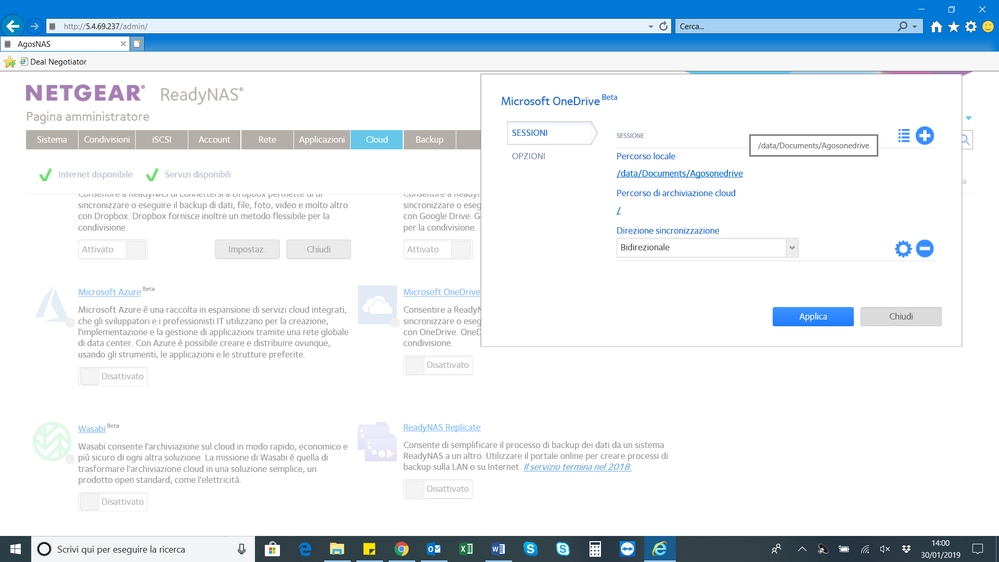
Task: Open Il servizio termina nel 2018 link
Action: coord(577,467)
